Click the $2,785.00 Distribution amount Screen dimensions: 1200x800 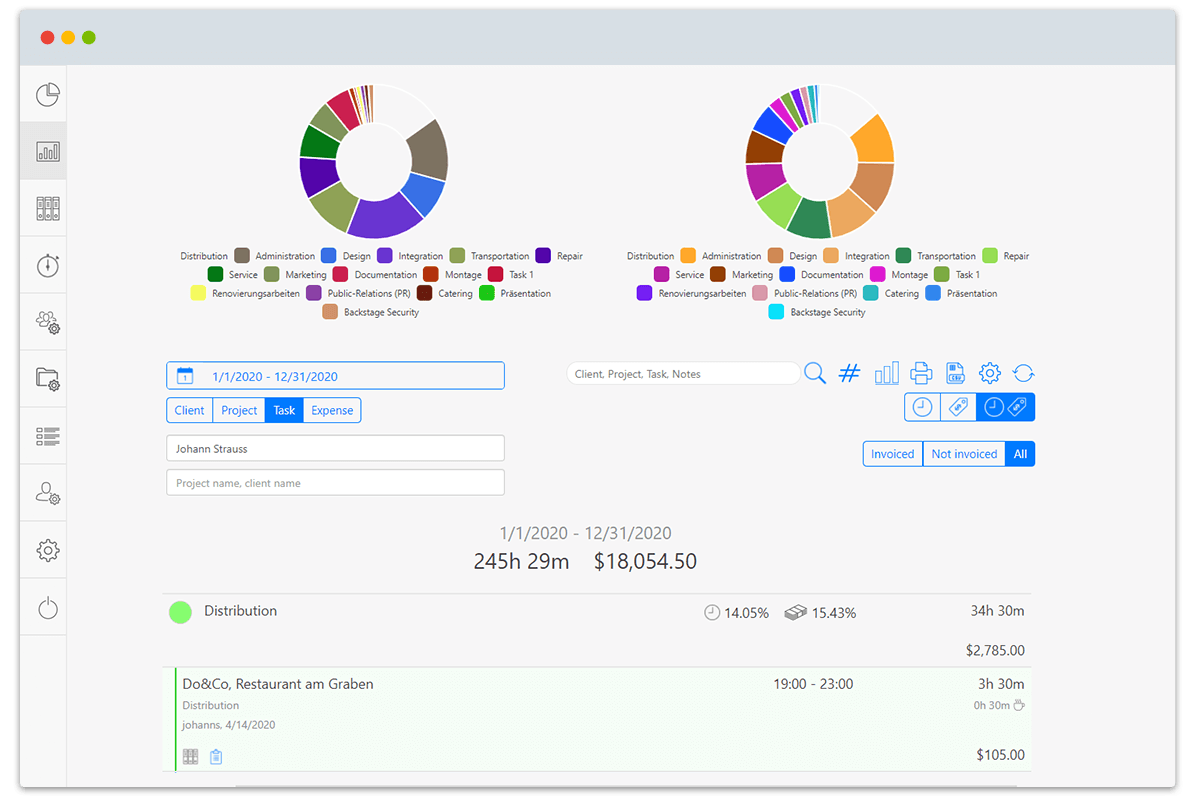(x=995, y=650)
